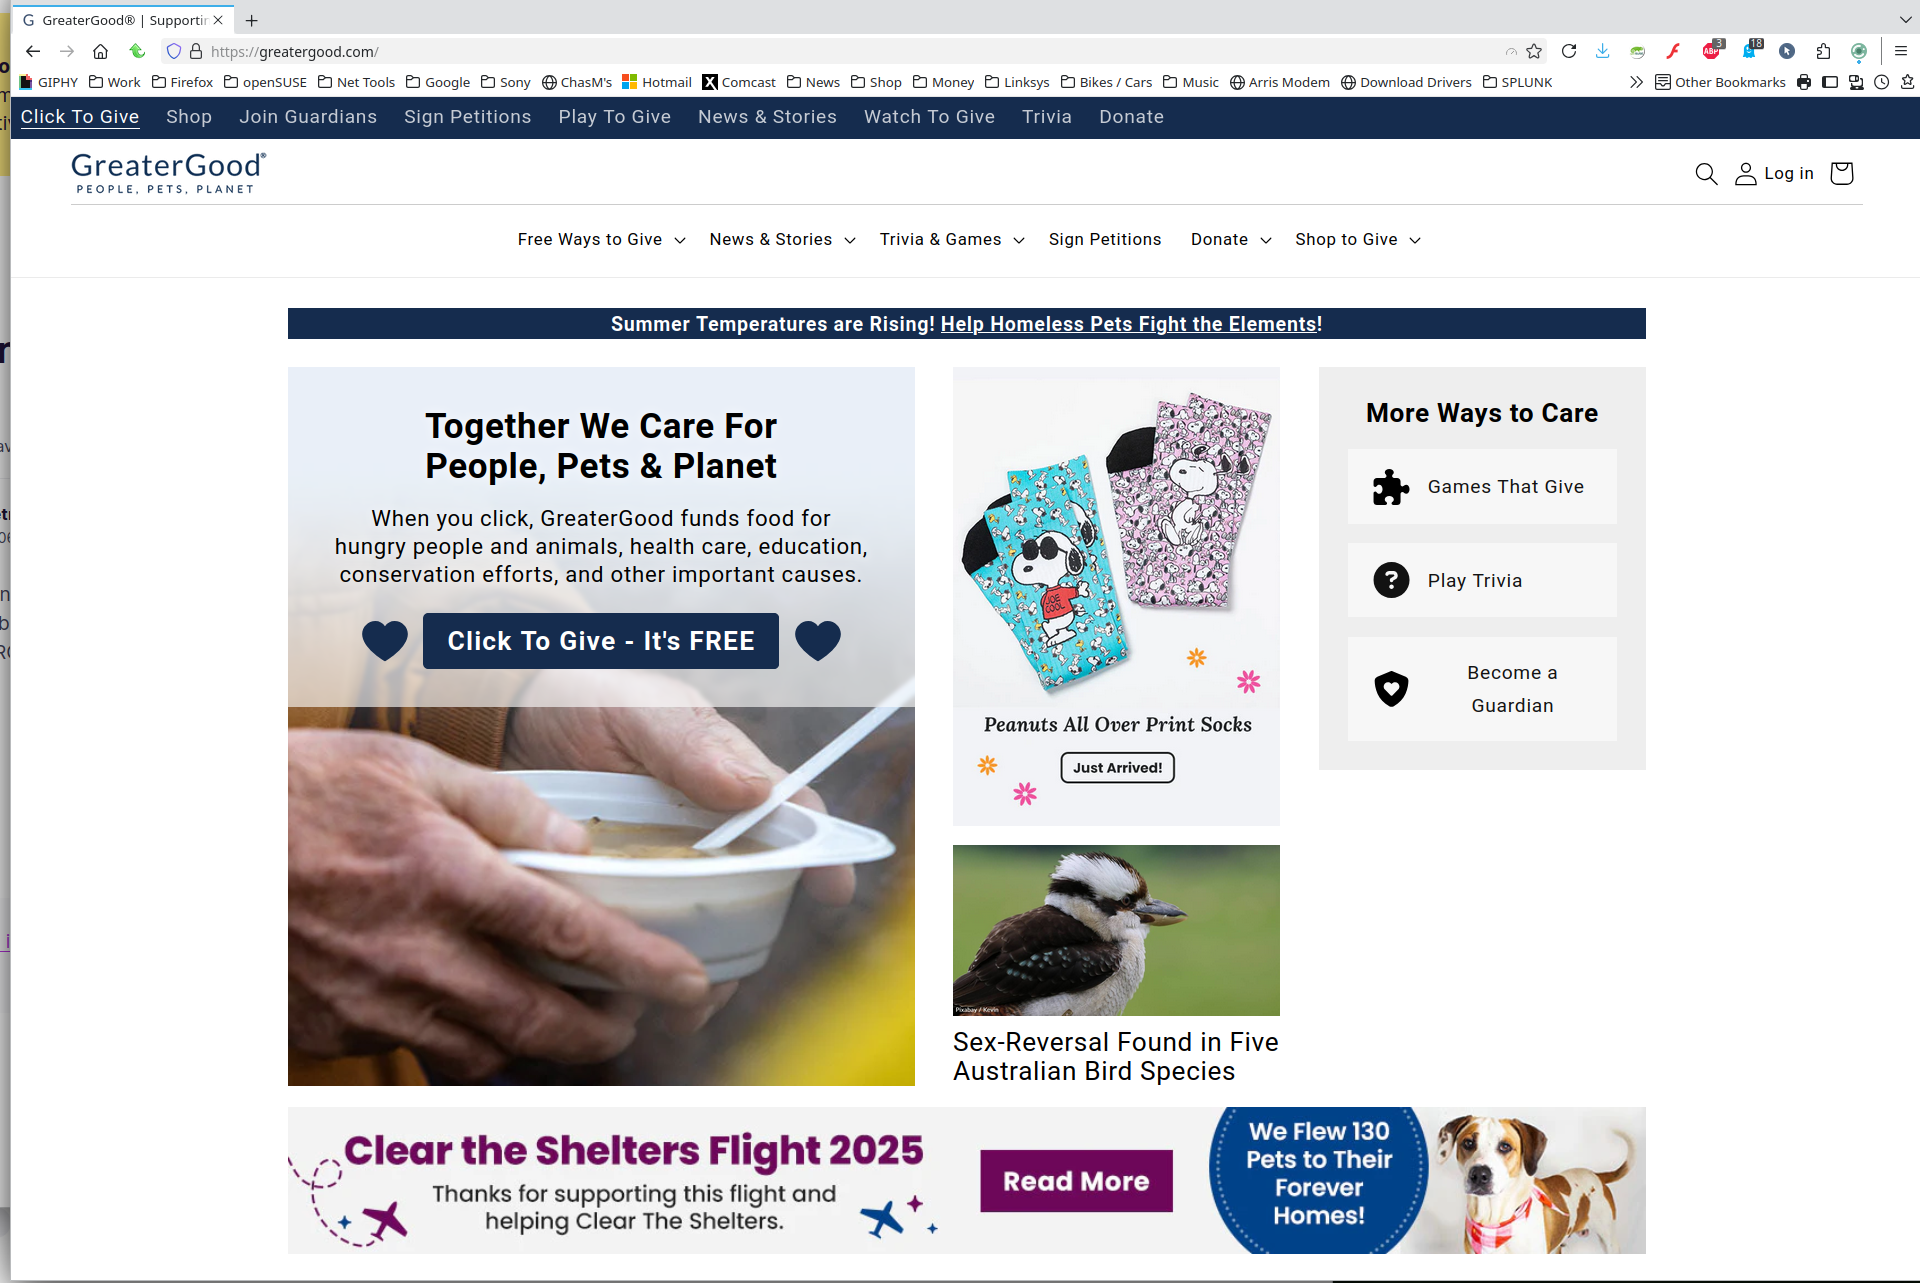Image resolution: width=1920 pixels, height=1283 pixels.
Task: Open the Help Homeless Pets Fight the Elements link
Action: (x=1131, y=324)
